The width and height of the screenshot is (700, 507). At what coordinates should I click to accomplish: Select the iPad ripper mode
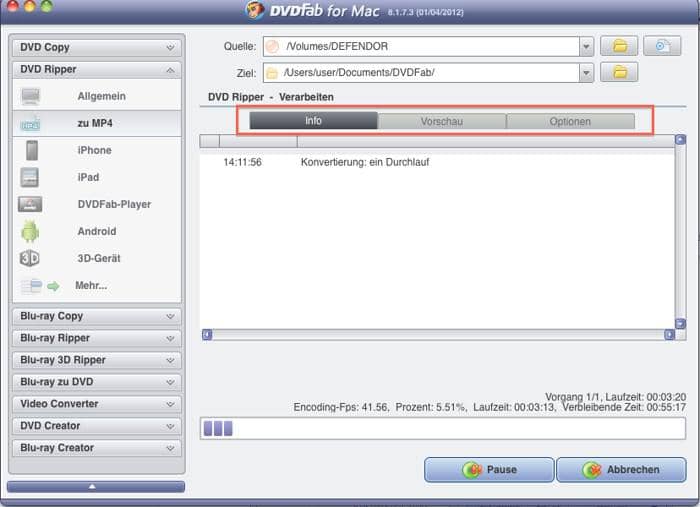97,178
